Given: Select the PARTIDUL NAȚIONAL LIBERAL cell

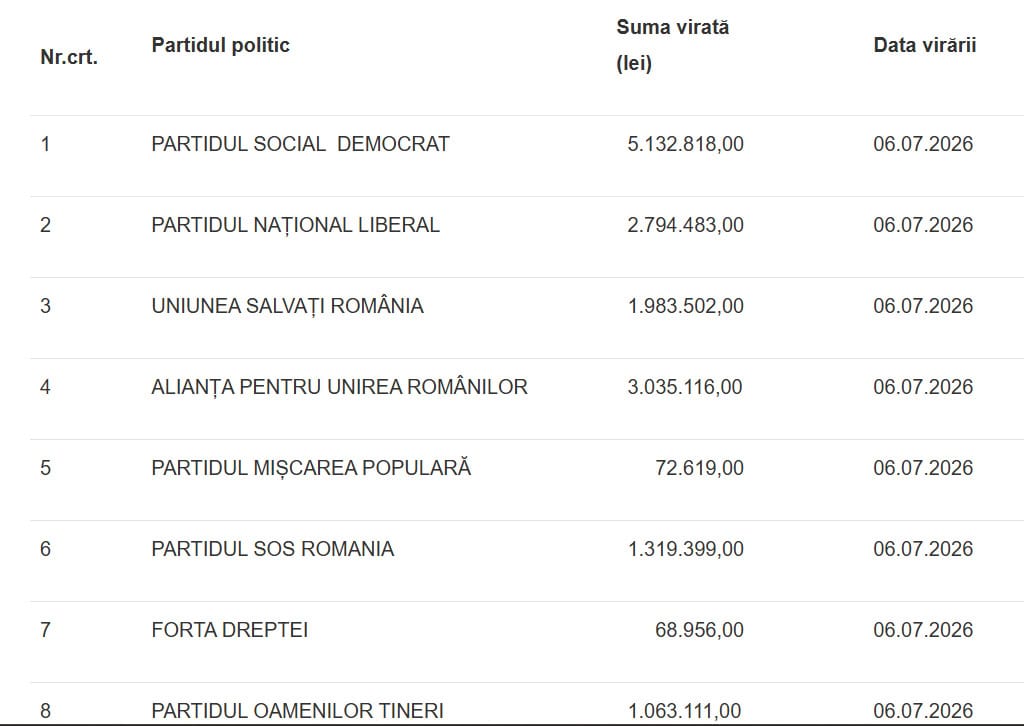Looking at the screenshot, I should (x=296, y=225).
